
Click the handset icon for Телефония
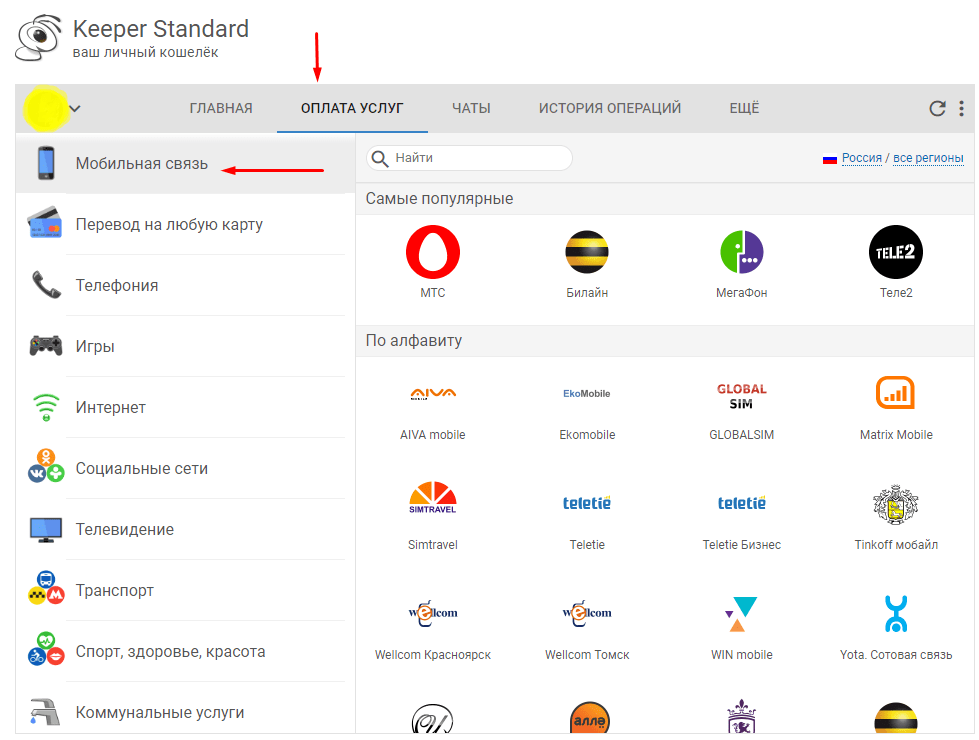[x=46, y=284]
